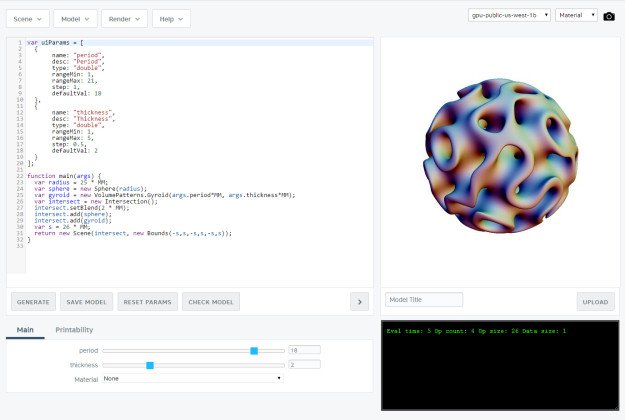Click the SAVE MODEL button

coord(86,302)
